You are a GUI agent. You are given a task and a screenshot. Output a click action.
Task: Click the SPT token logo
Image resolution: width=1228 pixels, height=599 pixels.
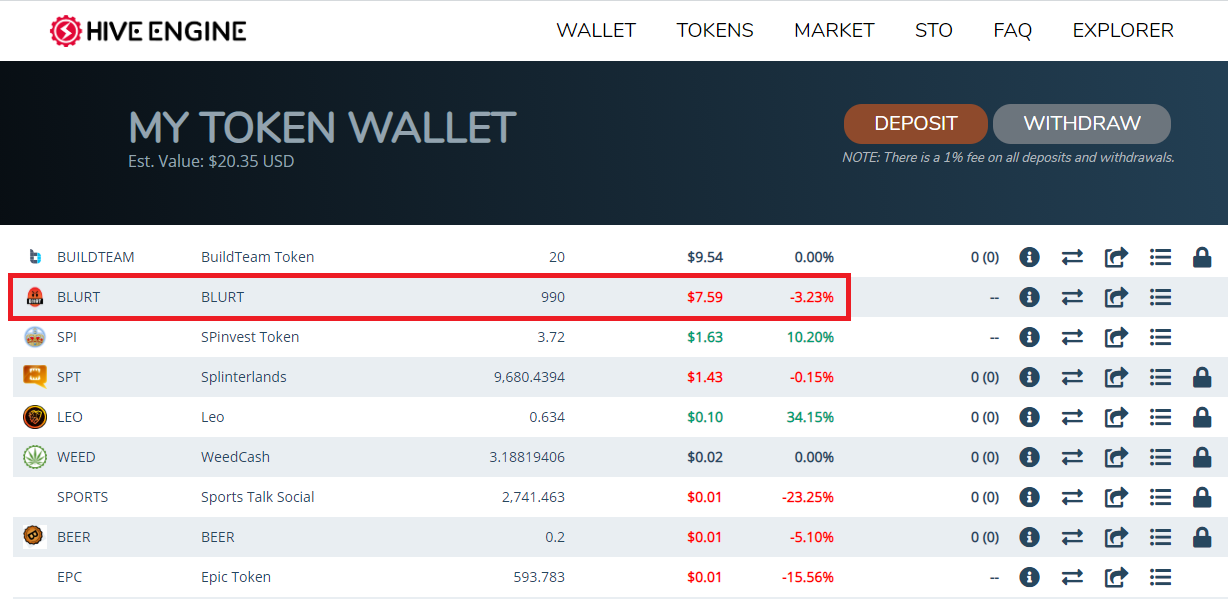[35, 377]
